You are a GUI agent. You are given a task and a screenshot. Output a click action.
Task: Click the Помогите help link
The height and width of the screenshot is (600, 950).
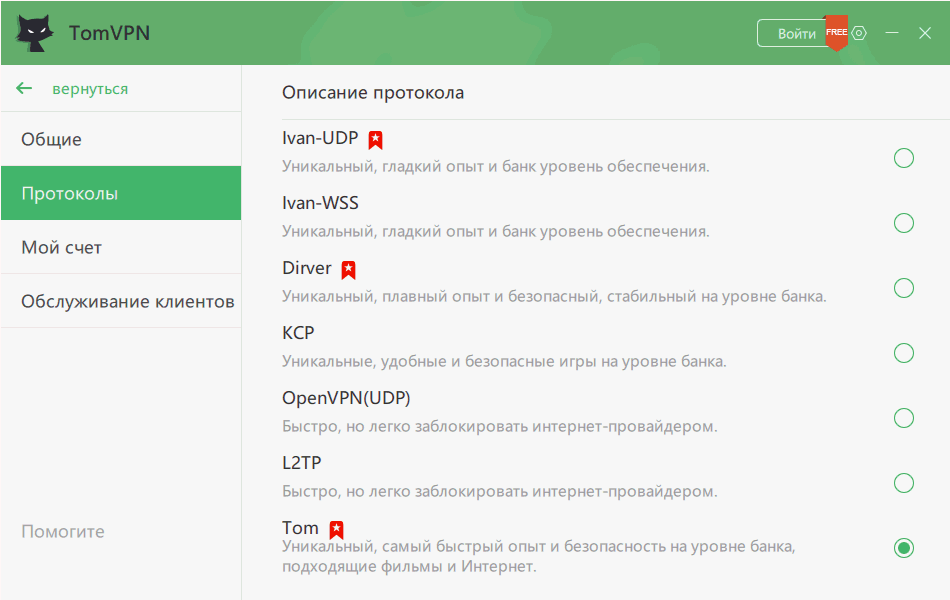(x=63, y=531)
